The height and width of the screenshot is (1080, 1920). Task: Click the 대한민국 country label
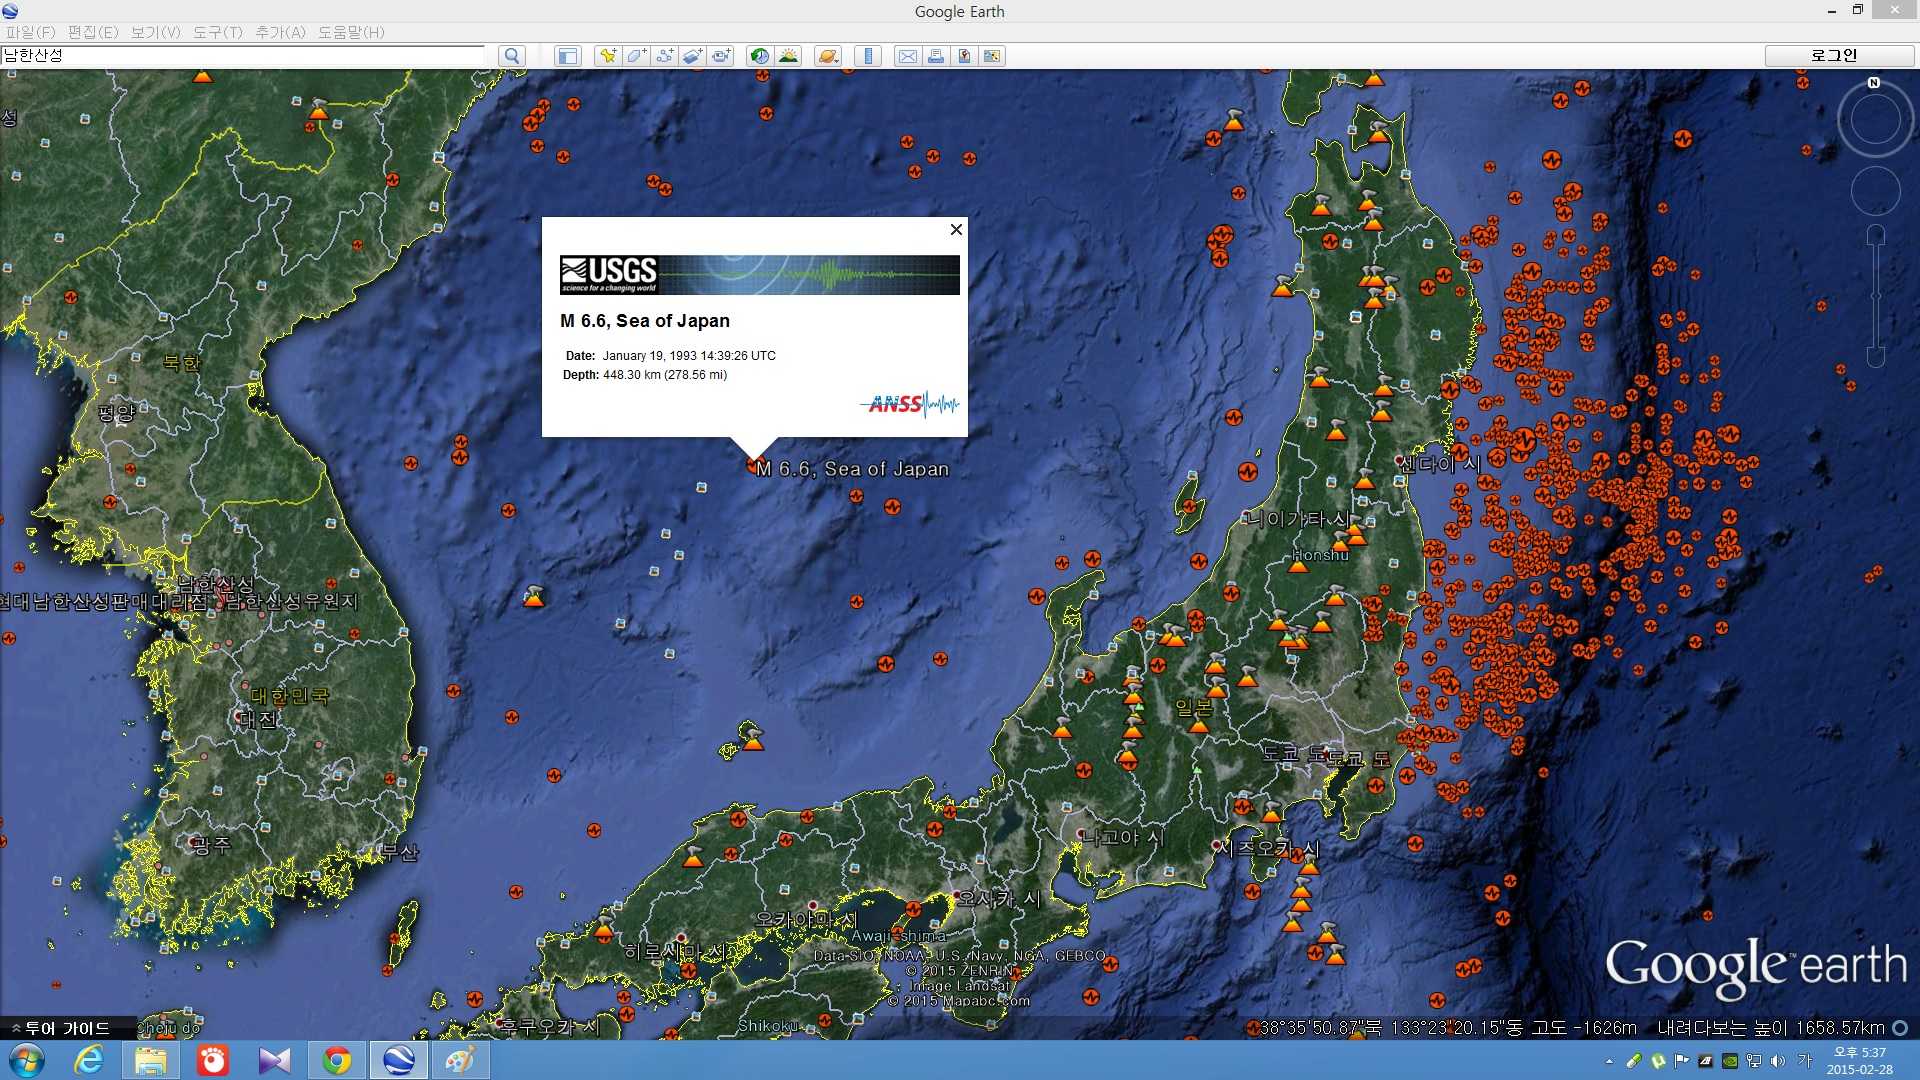coord(289,696)
